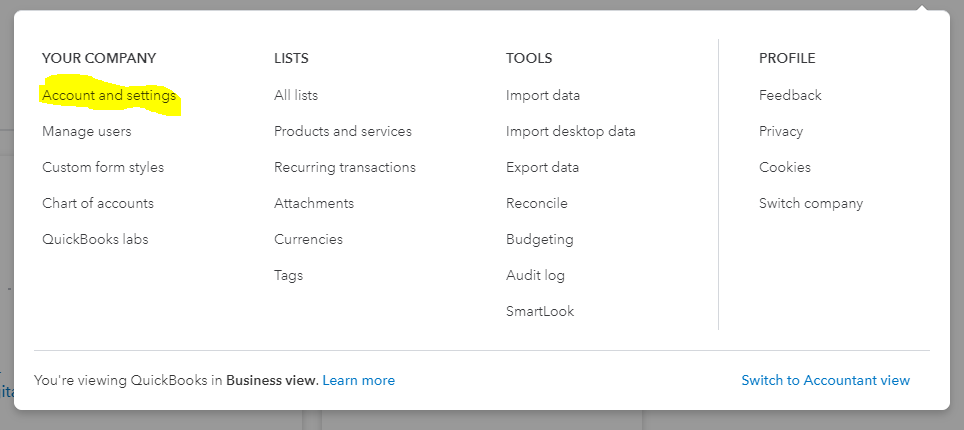Open the Audit log

click(x=536, y=276)
